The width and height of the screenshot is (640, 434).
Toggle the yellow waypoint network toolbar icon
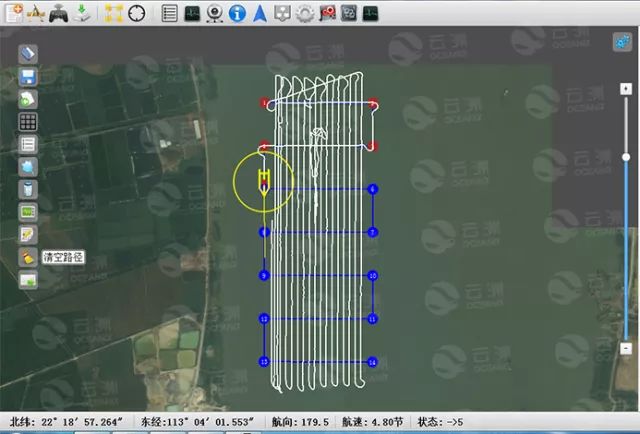[x=113, y=13]
